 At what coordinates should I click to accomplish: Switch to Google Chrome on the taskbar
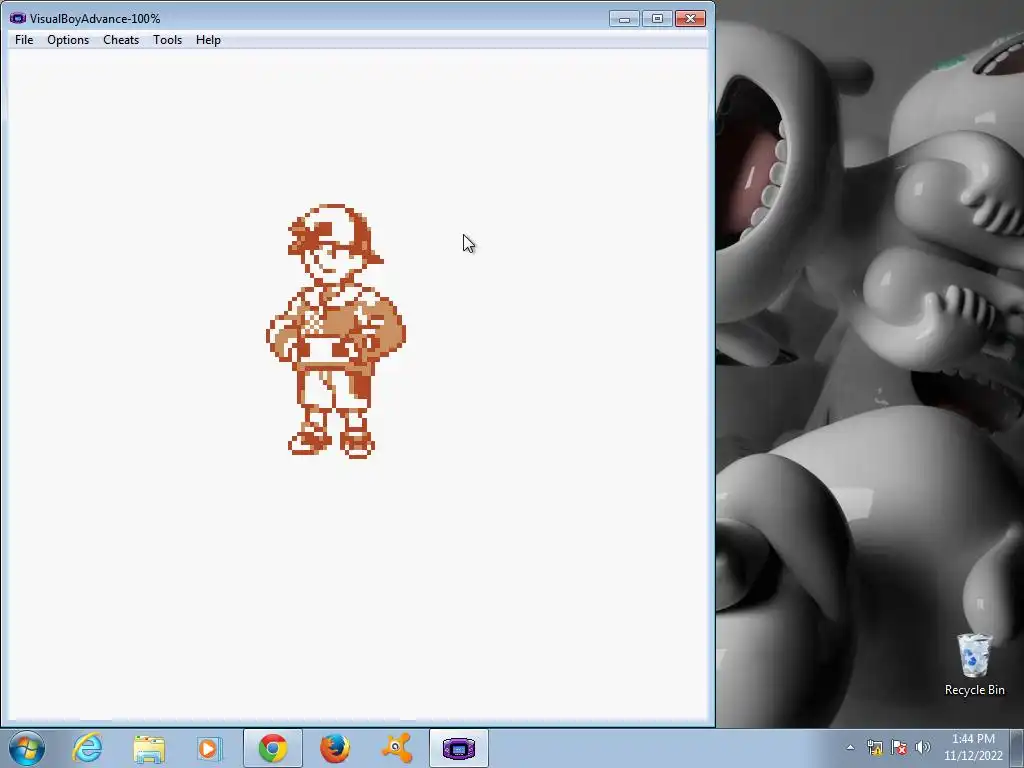[x=272, y=748]
